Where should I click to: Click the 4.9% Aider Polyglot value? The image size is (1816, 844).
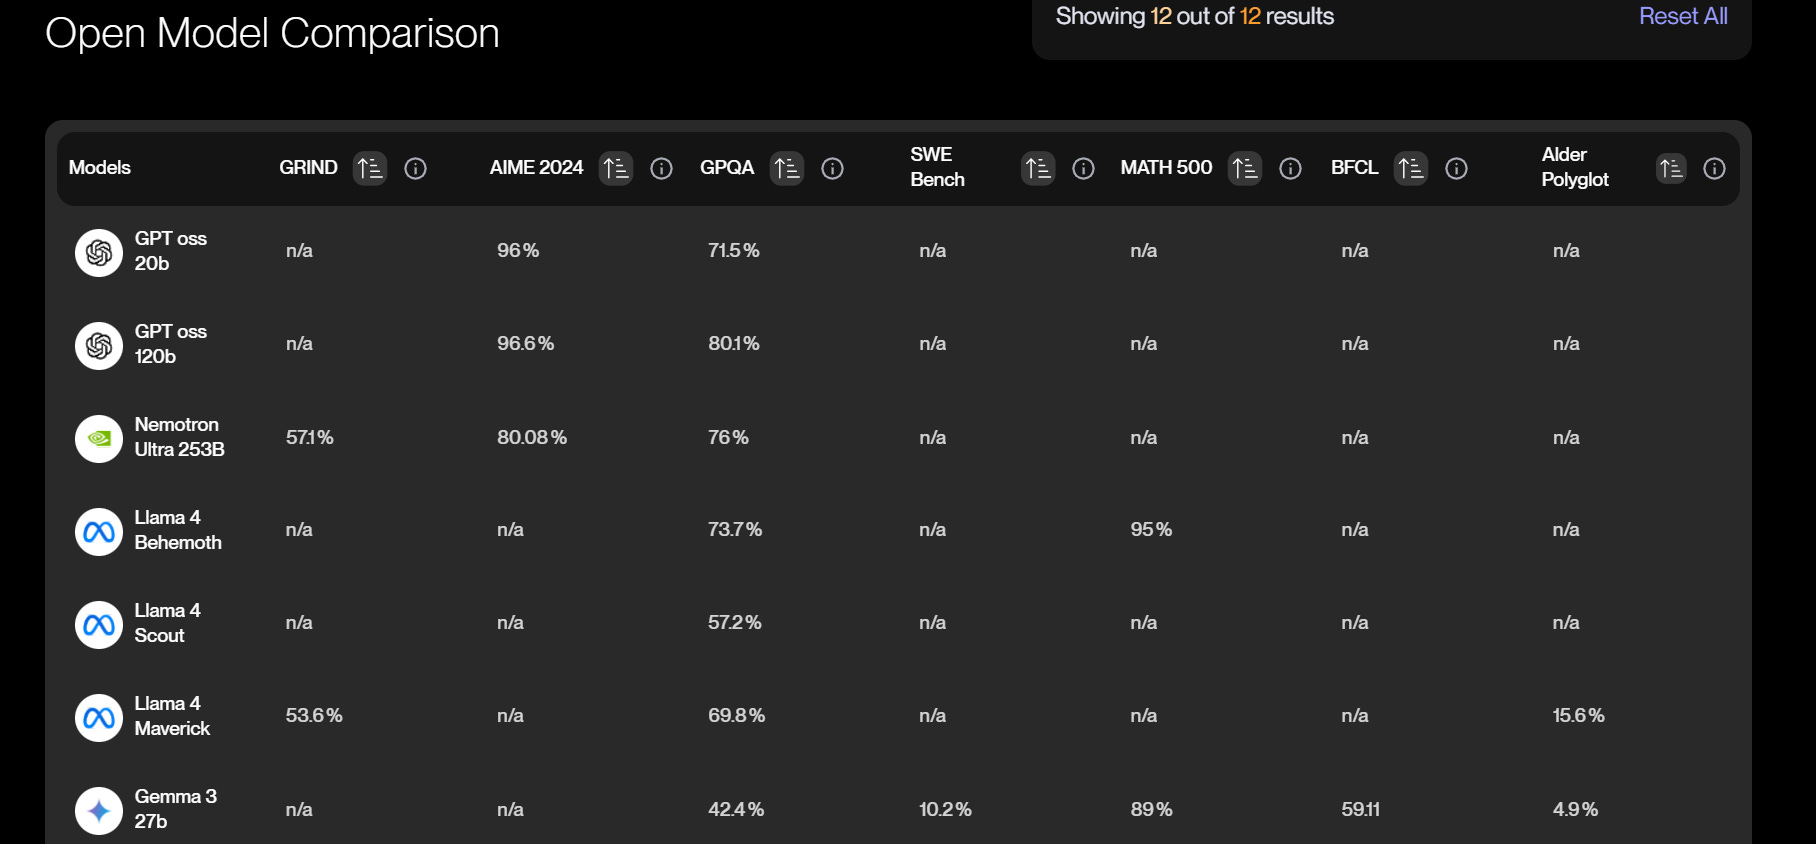pyautogui.click(x=1576, y=810)
